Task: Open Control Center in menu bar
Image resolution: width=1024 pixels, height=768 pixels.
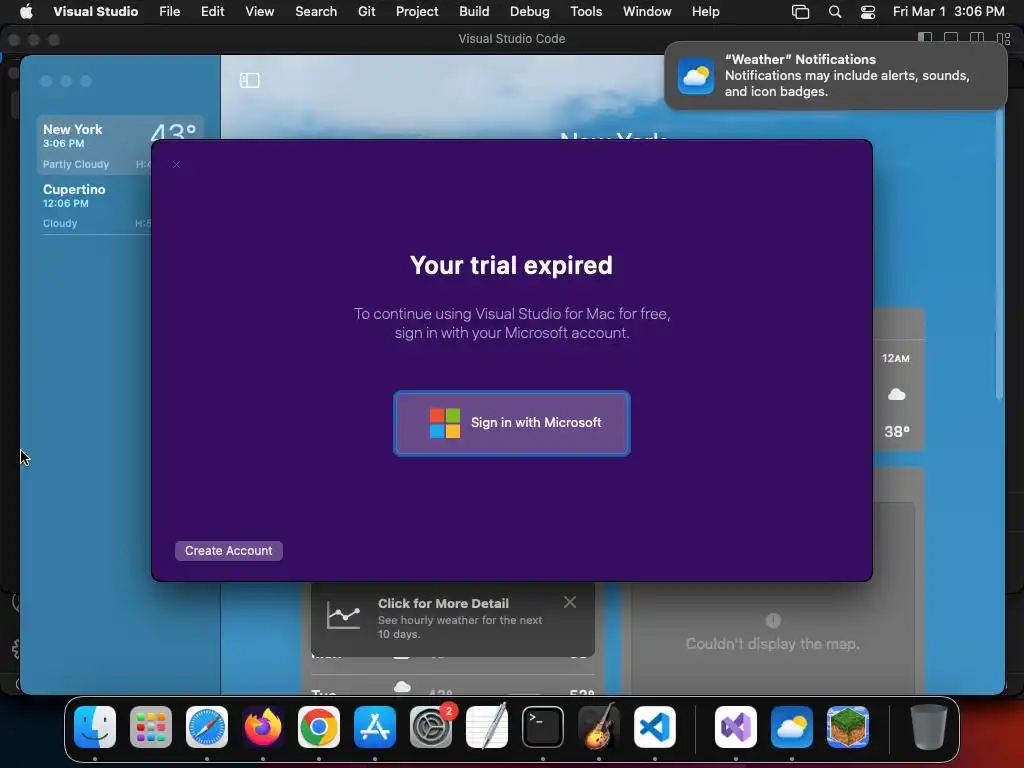Action: tap(868, 12)
